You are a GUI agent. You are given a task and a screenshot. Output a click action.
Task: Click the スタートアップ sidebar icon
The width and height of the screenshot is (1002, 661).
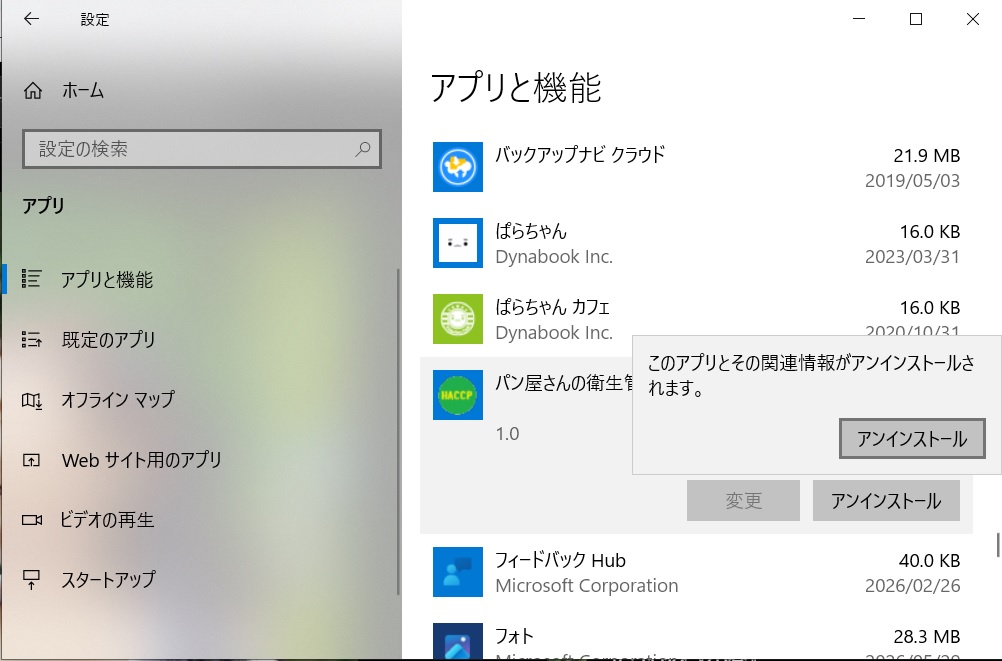click(31, 579)
